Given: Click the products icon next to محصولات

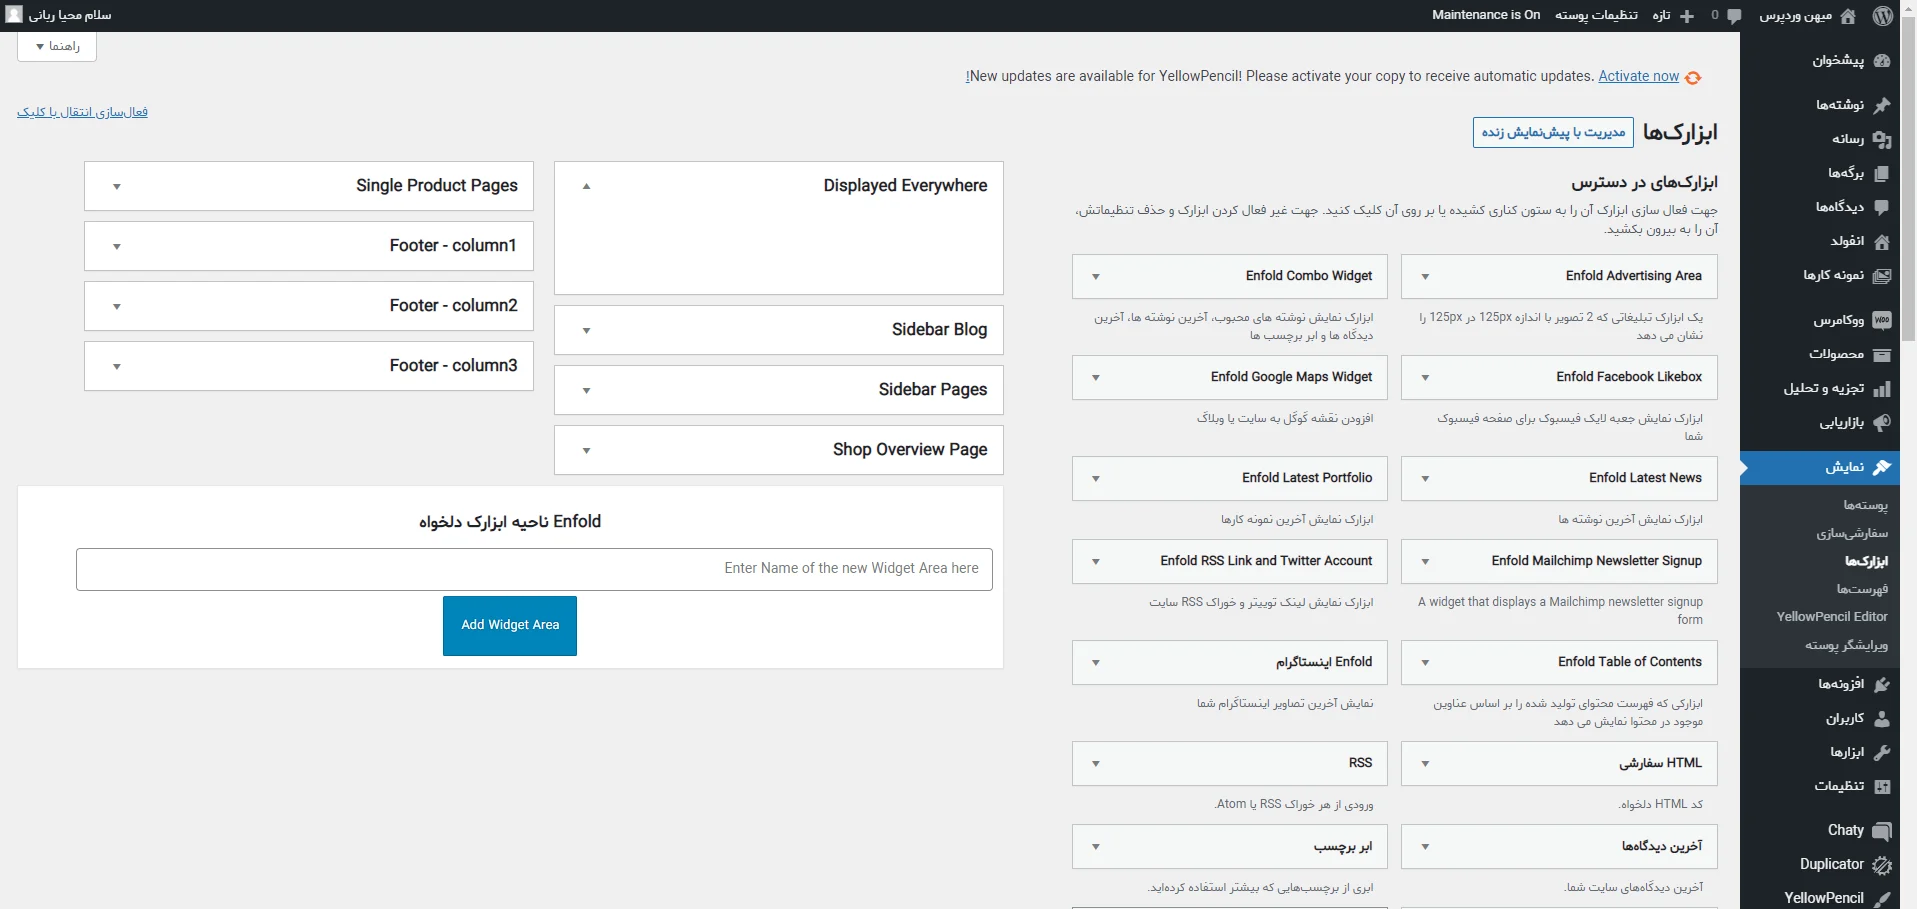Looking at the screenshot, I should (x=1882, y=354).
